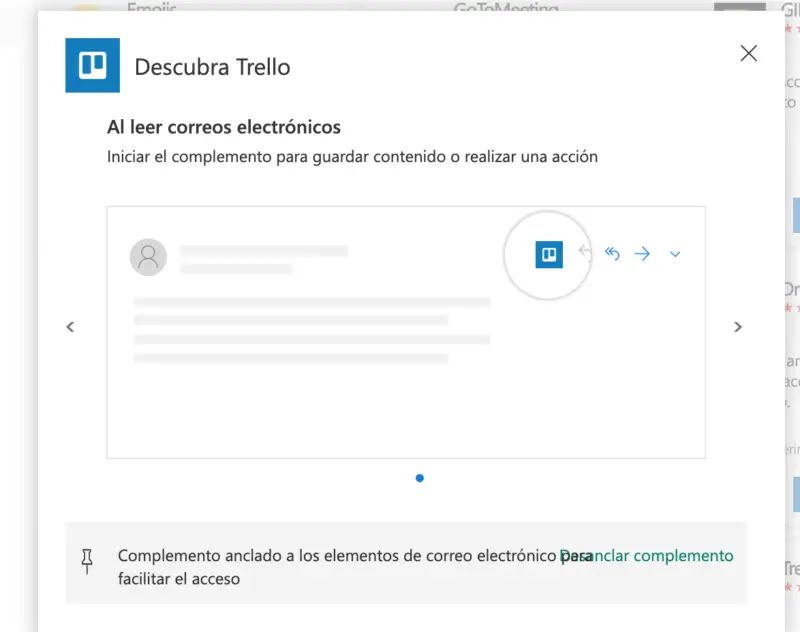Viewport: 800px width, 632px height.
Task: Click the reply arrow icon in preview
Action: click(x=585, y=251)
